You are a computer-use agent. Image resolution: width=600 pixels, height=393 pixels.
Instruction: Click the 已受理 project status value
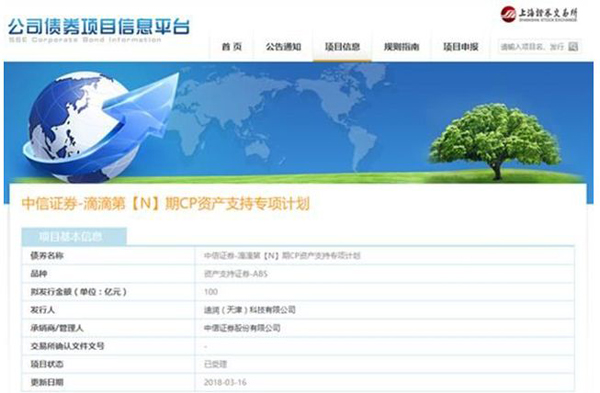pyautogui.click(x=215, y=364)
